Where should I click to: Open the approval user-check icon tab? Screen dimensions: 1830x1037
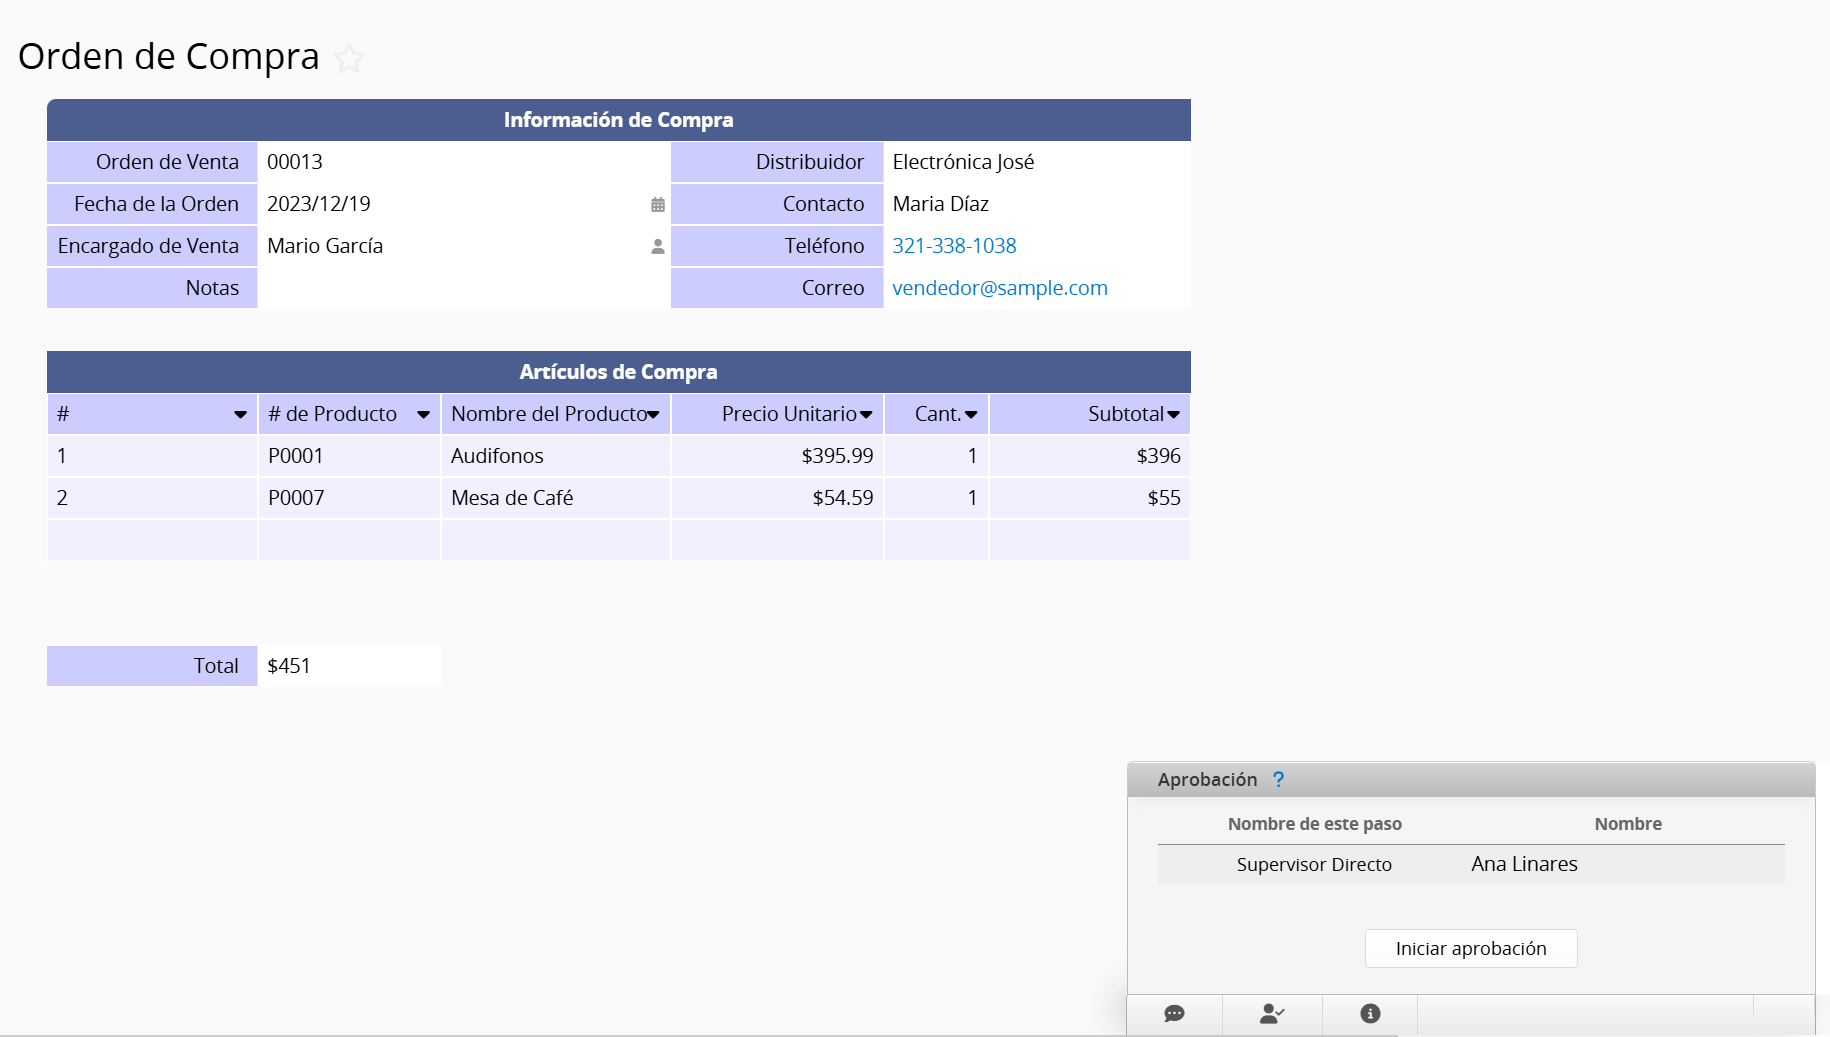pyautogui.click(x=1271, y=1014)
